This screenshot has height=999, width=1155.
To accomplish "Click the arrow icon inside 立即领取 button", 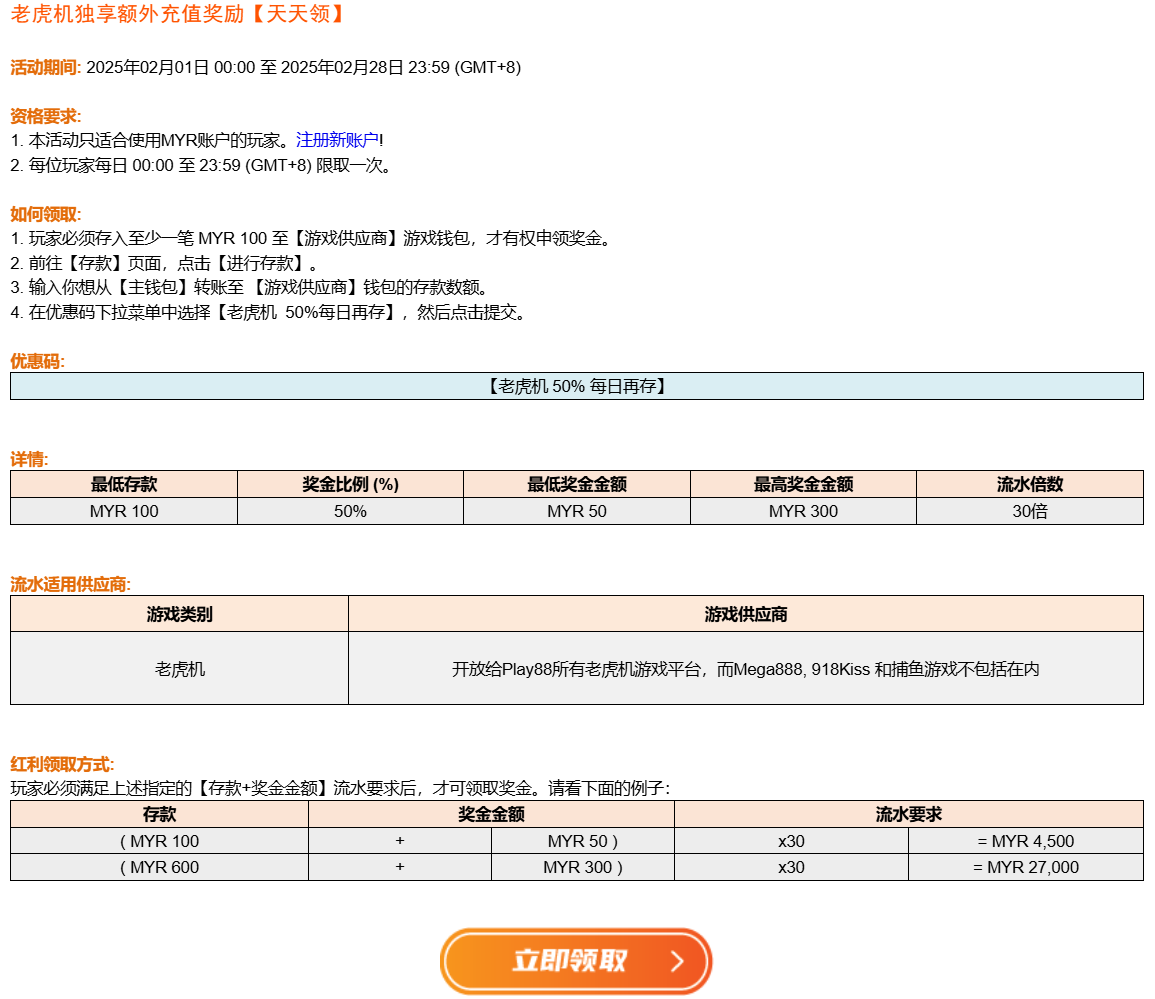I will pos(677,962).
